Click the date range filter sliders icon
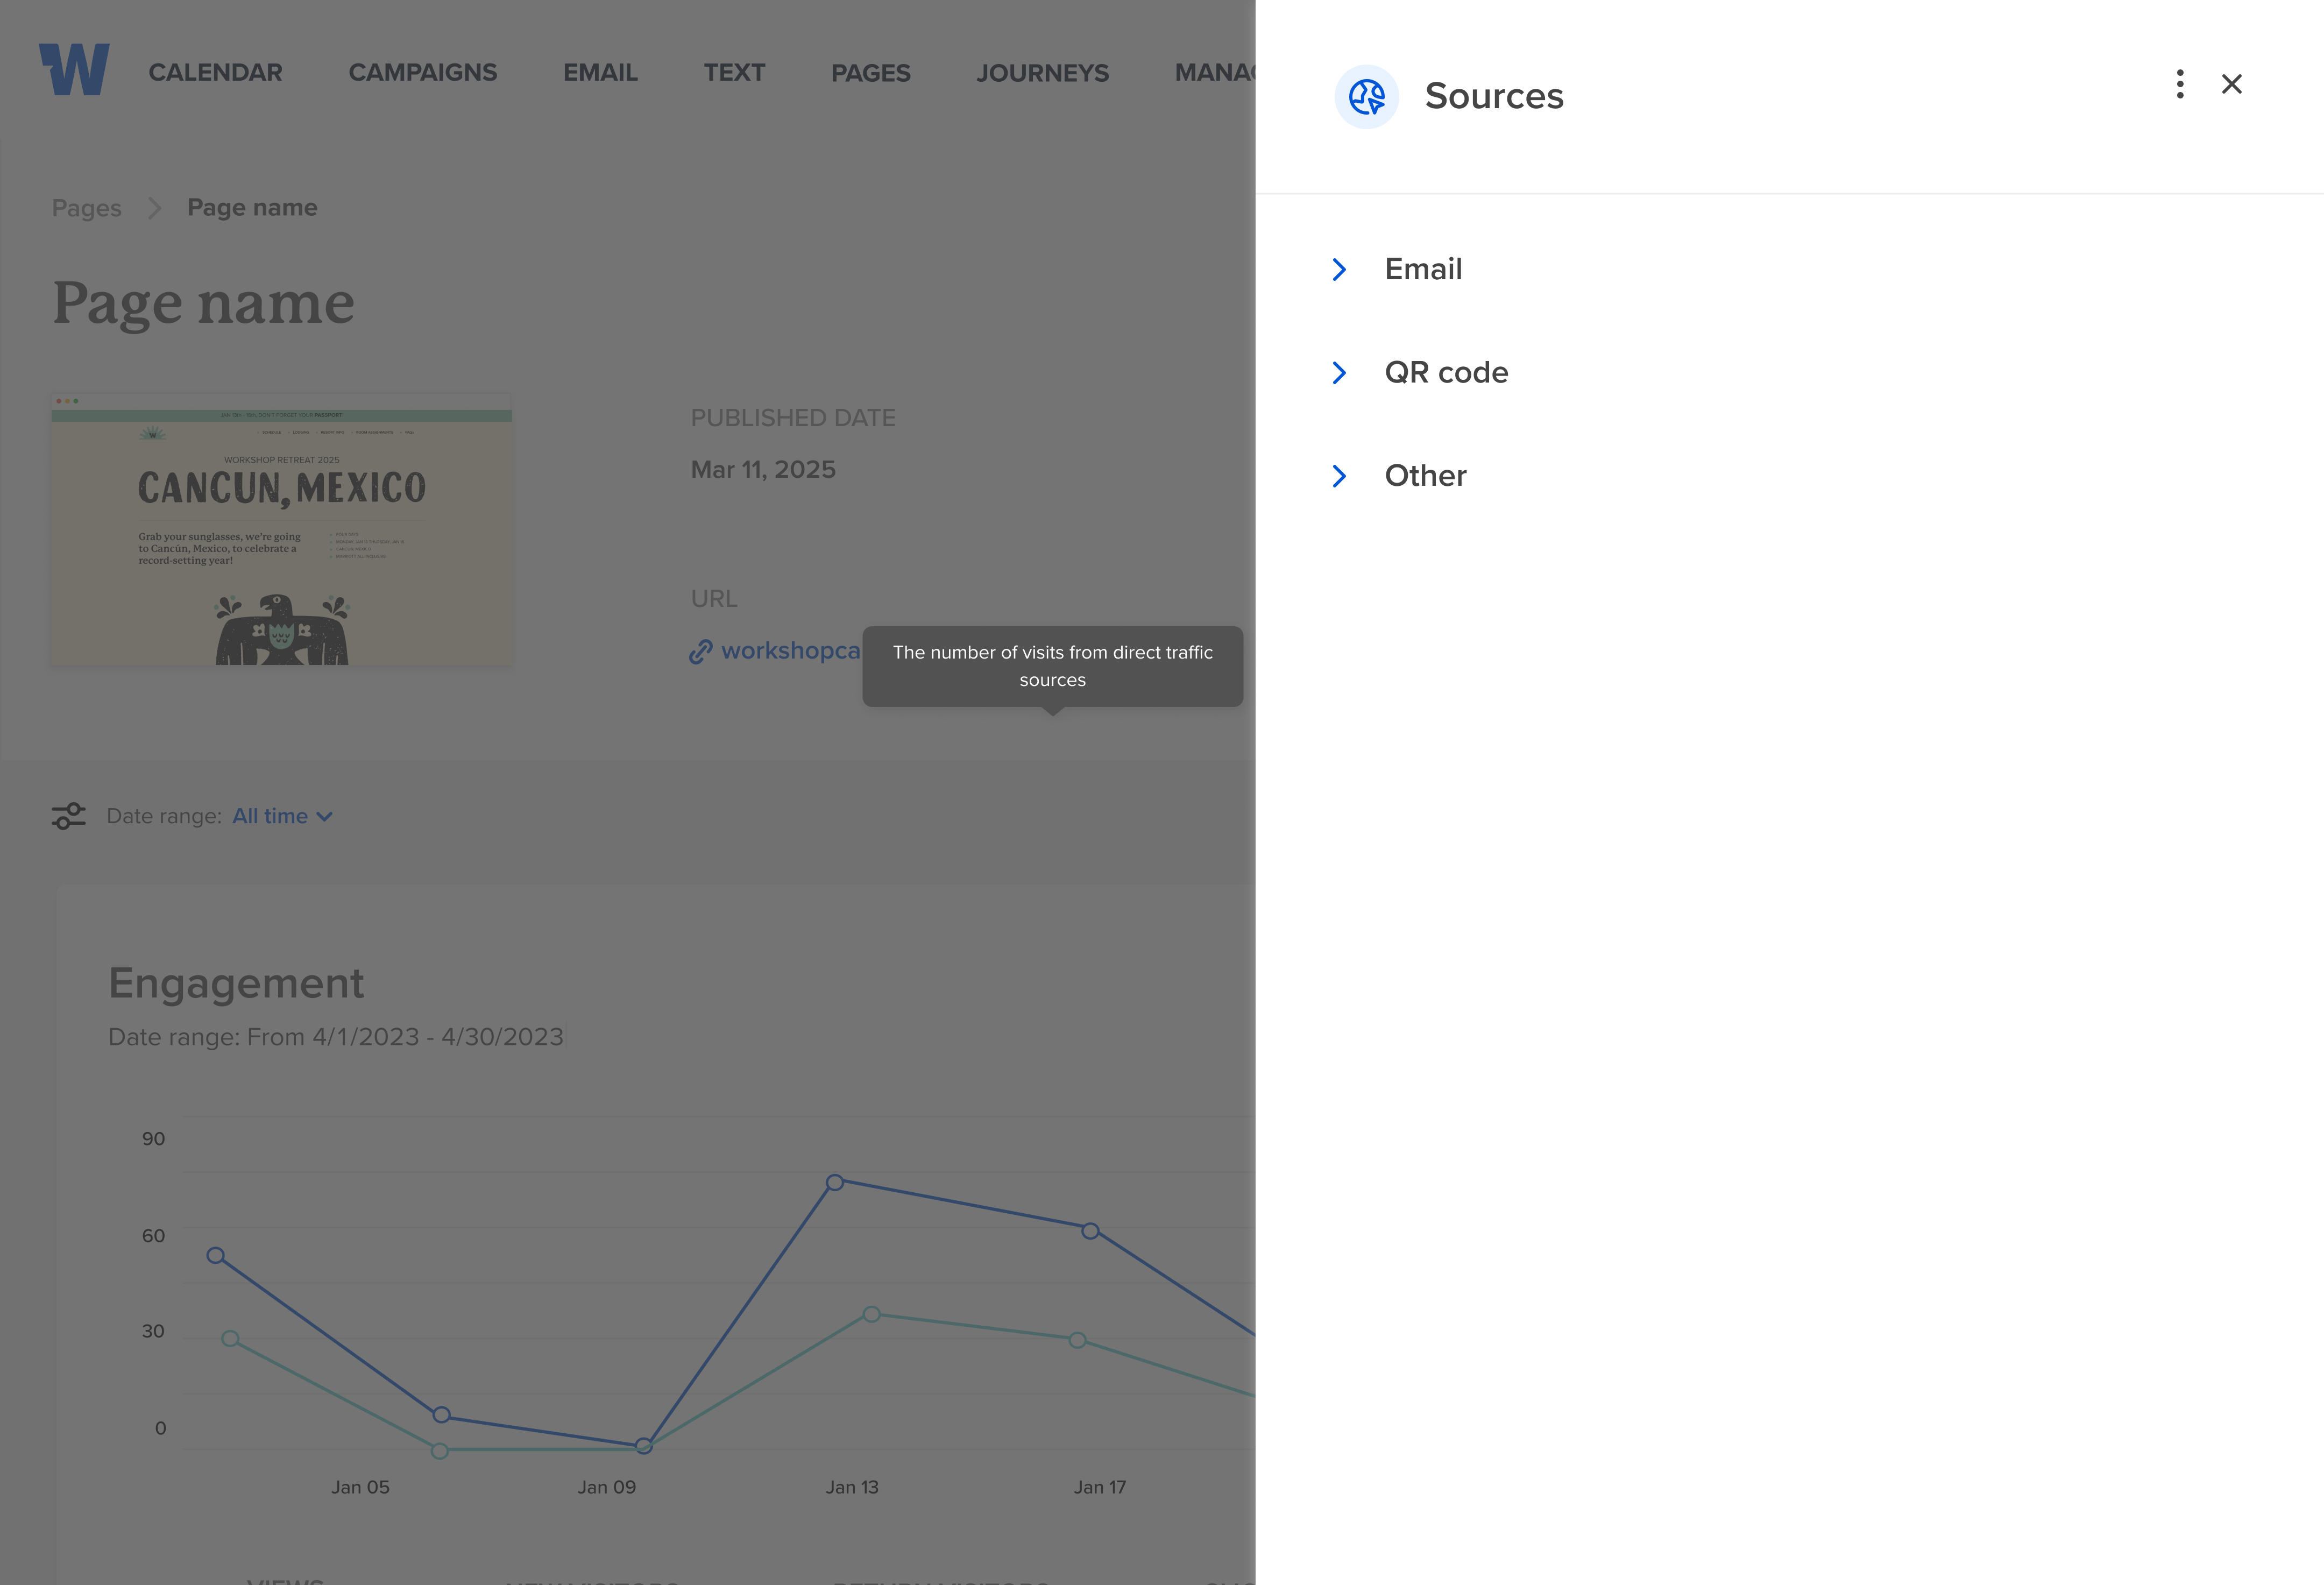The width and height of the screenshot is (2324, 1585). pyautogui.click(x=69, y=816)
